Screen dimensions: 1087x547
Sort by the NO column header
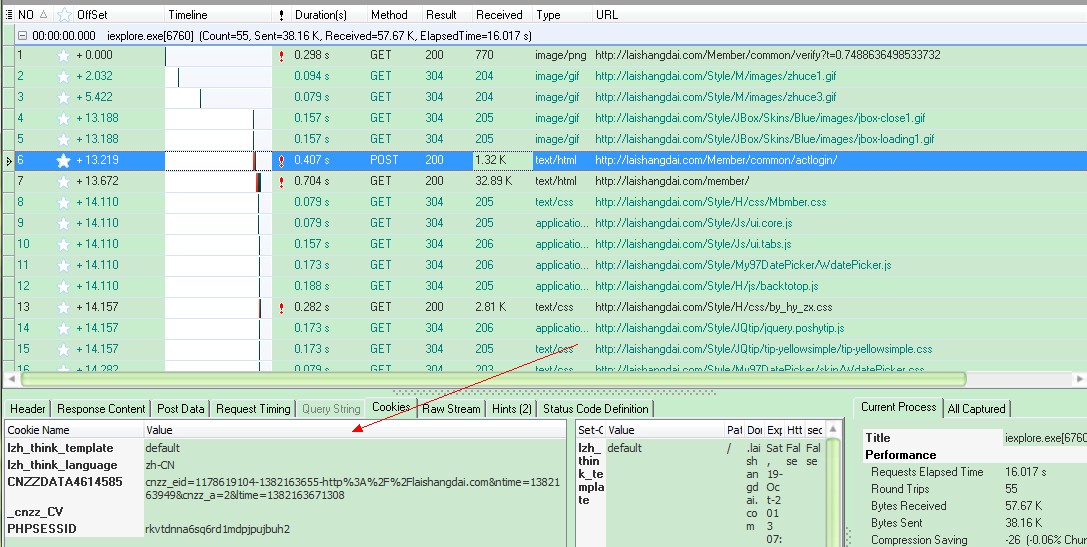[x=26, y=15]
